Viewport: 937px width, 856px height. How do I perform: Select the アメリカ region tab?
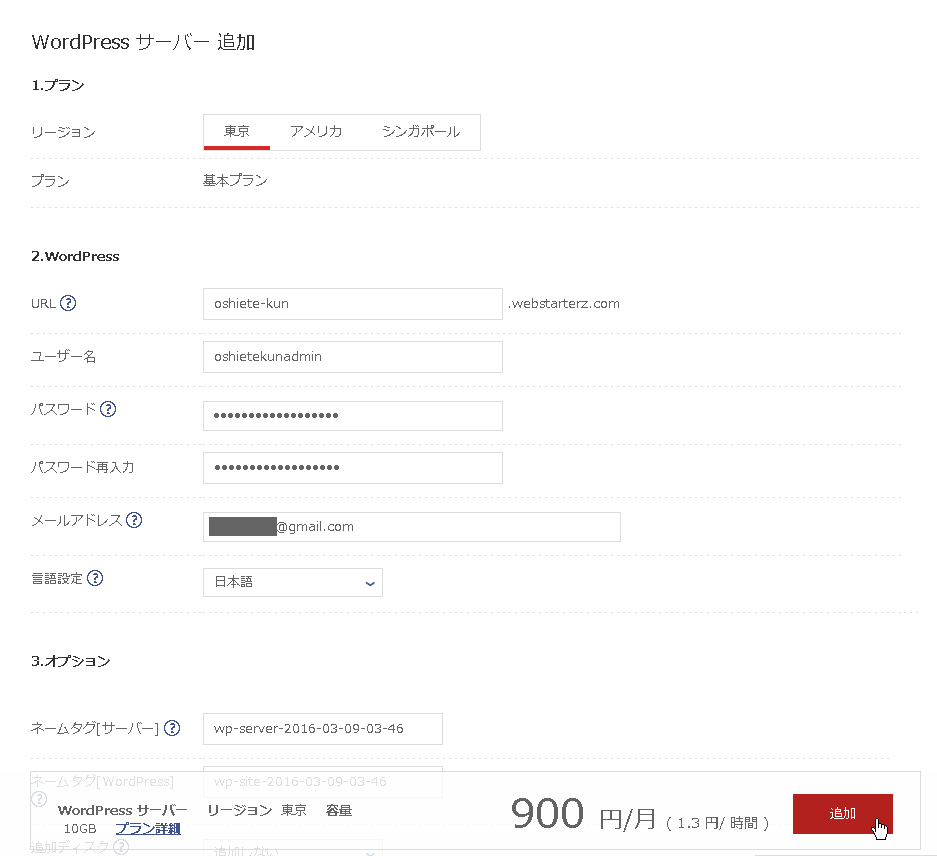pyautogui.click(x=316, y=132)
